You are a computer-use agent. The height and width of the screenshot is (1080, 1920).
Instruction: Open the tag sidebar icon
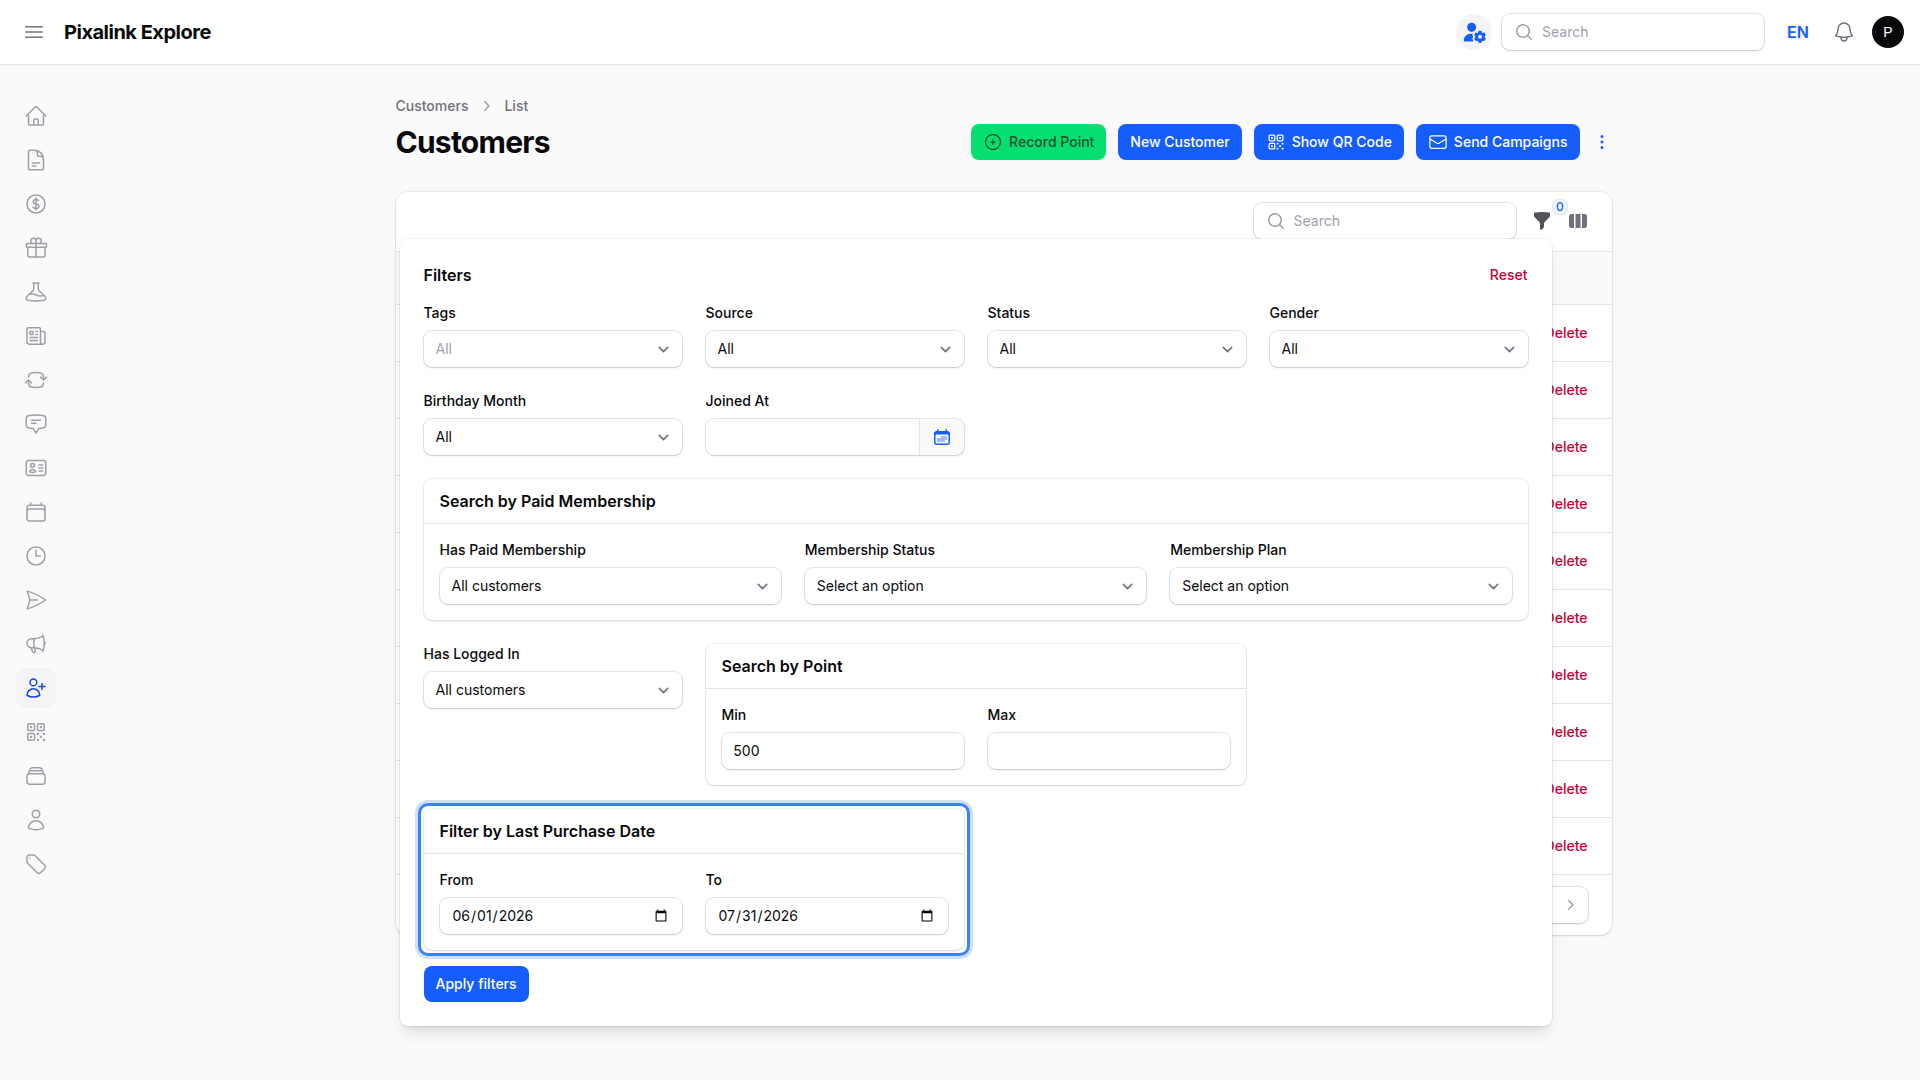pos(36,864)
